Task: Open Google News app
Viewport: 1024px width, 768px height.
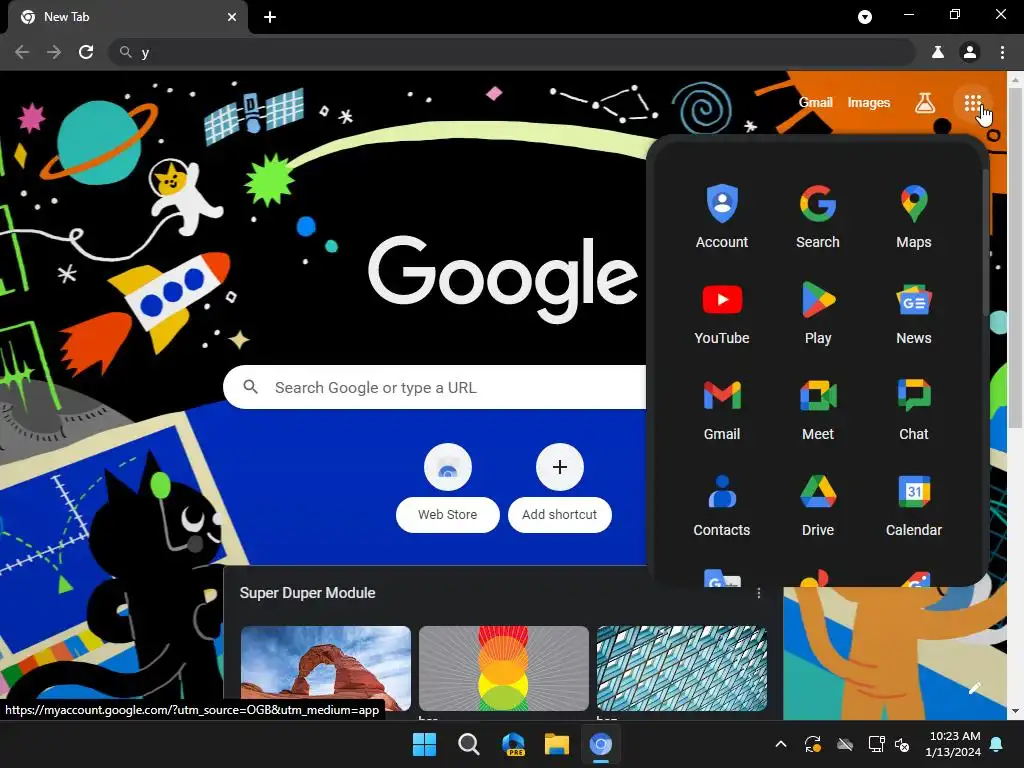Action: click(x=914, y=312)
